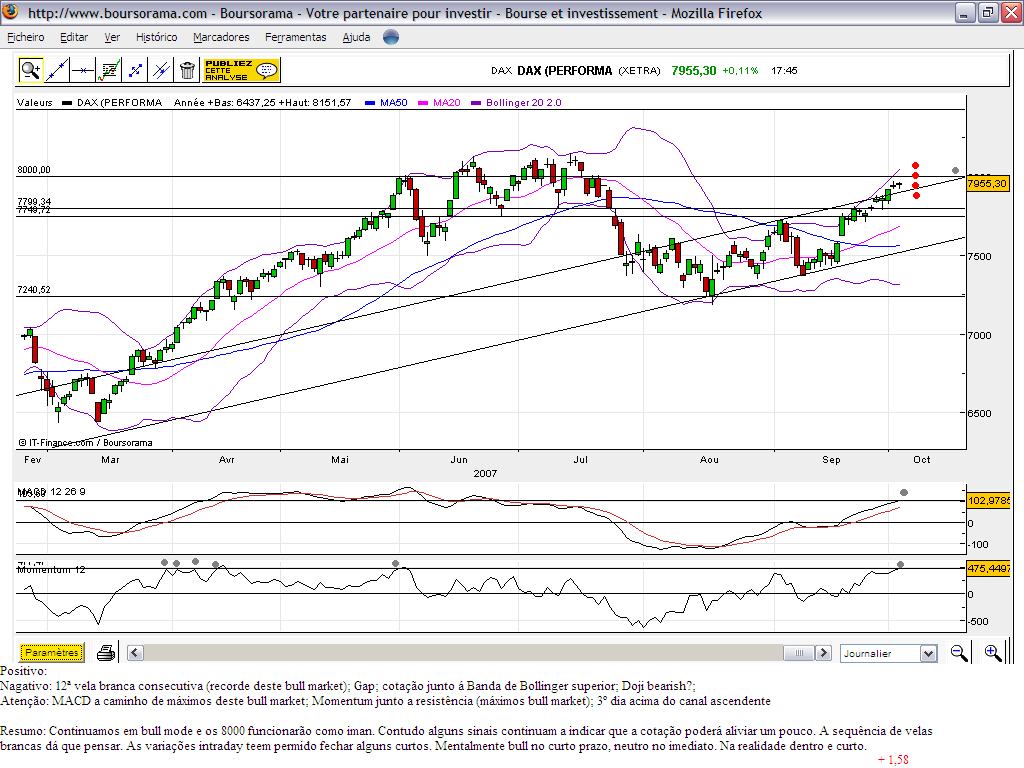Click the MA20 legend label

tap(447, 103)
